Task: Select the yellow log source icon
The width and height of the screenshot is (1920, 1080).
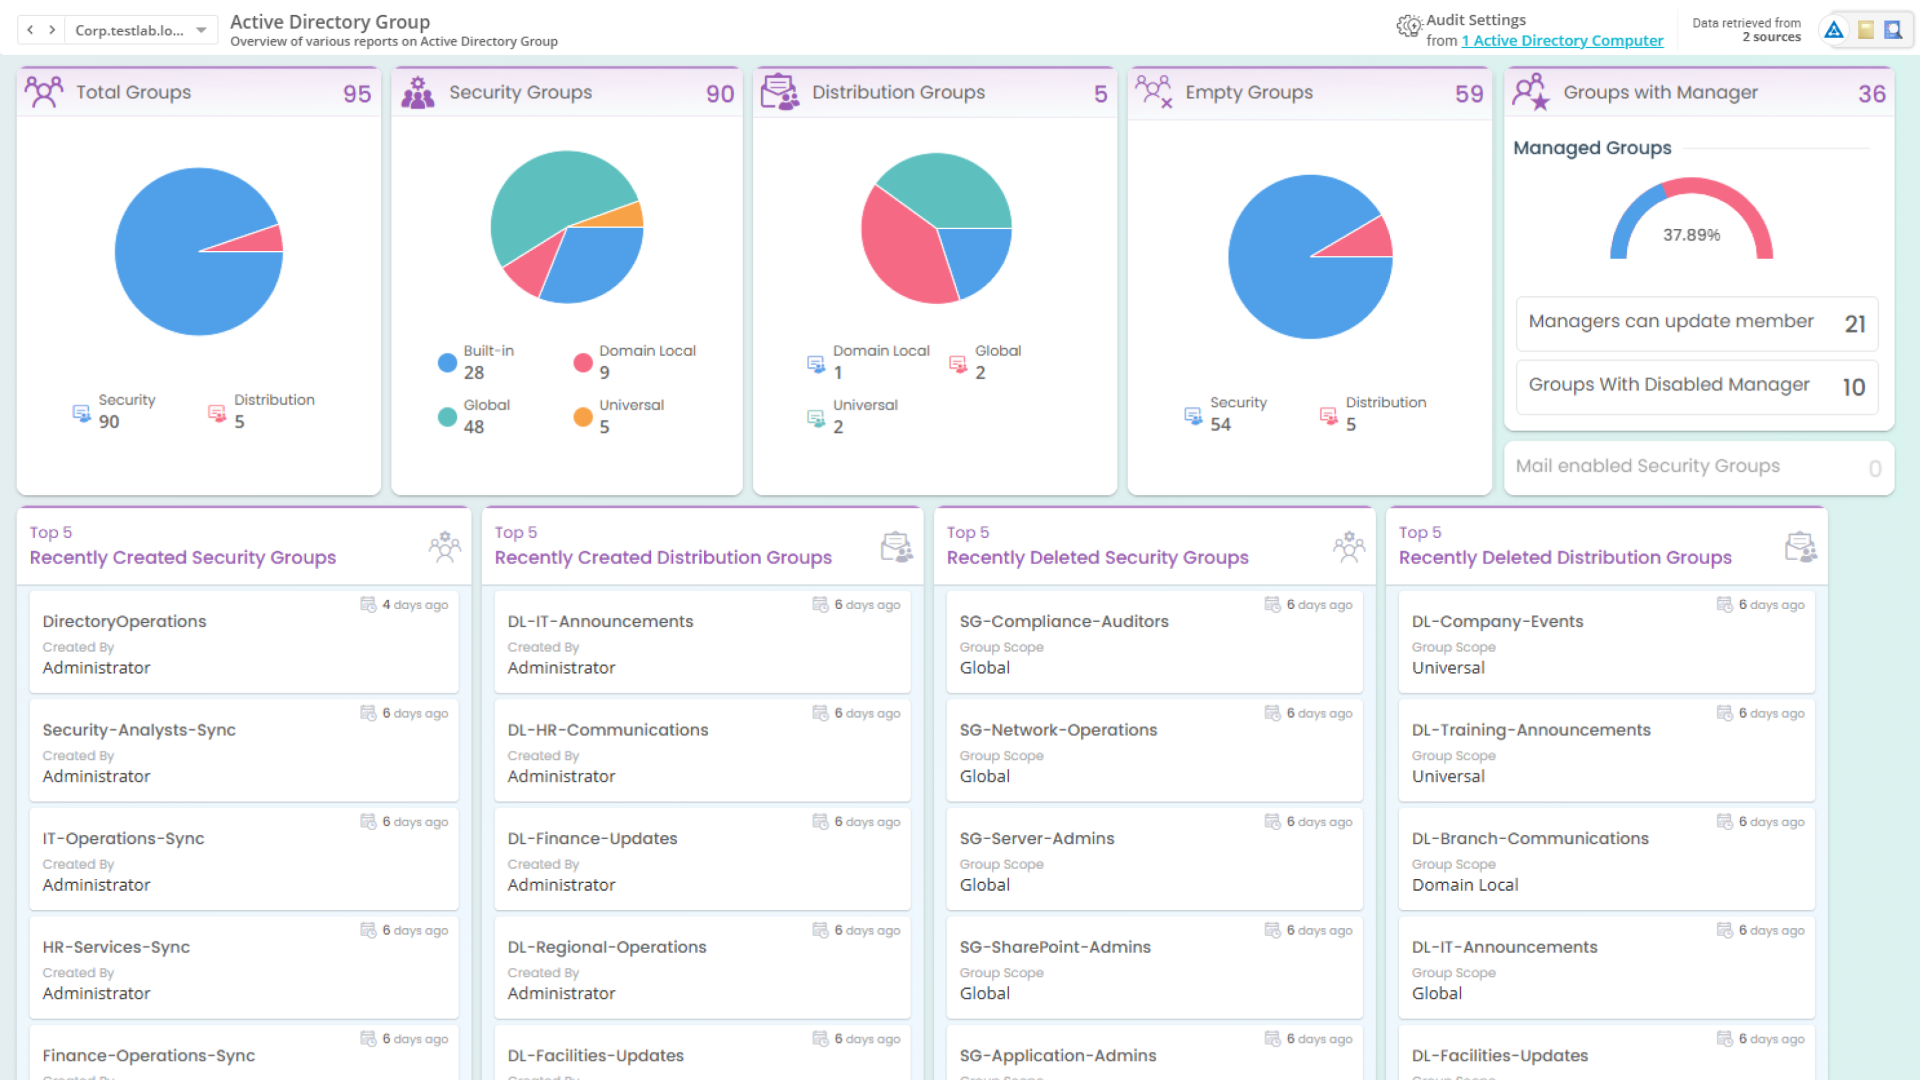Action: [x=1865, y=30]
